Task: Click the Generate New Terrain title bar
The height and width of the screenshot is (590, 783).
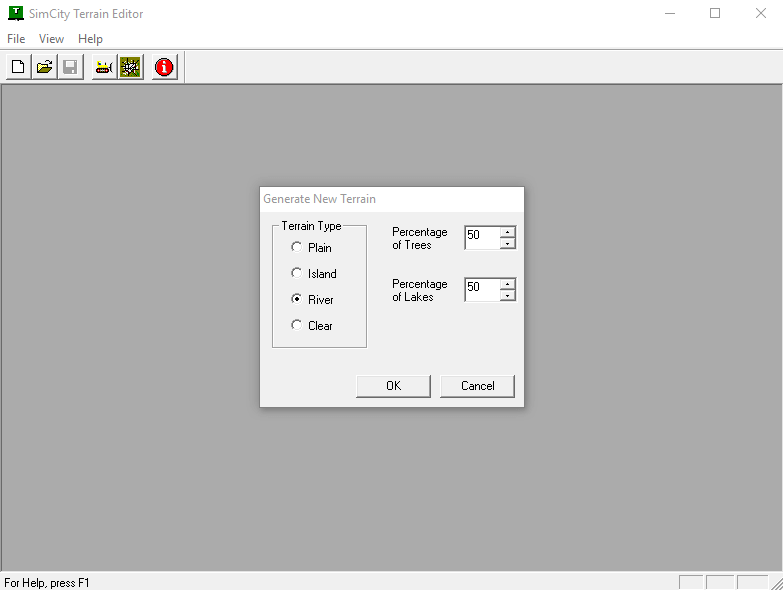Action: pyautogui.click(x=392, y=199)
